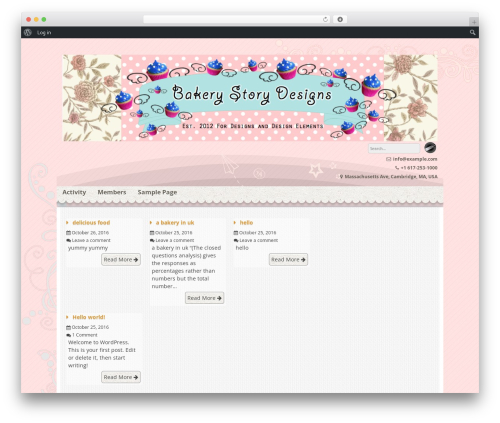Click the date under the 'hello' post
500x423 pixels.
tap(257, 233)
